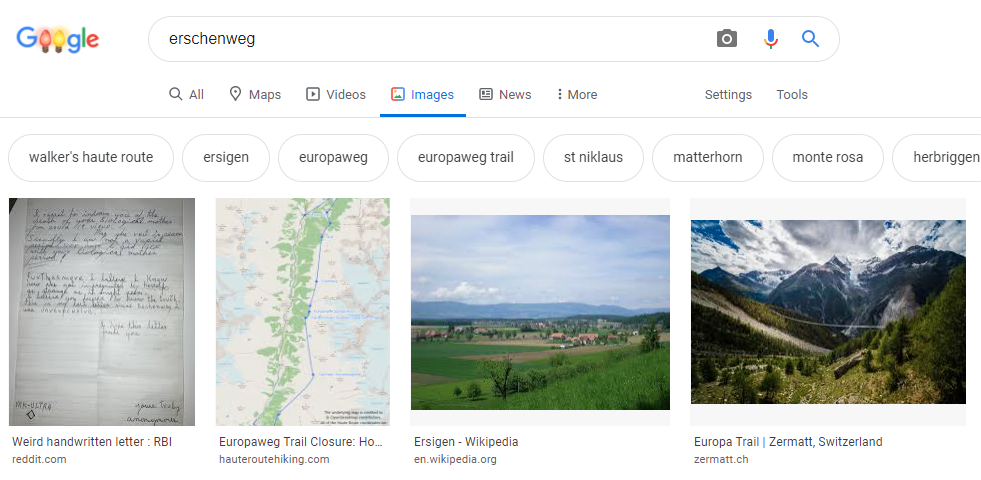Switch to the Videos tab
The height and width of the screenshot is (480, 981).
click(x=336, y=95)
